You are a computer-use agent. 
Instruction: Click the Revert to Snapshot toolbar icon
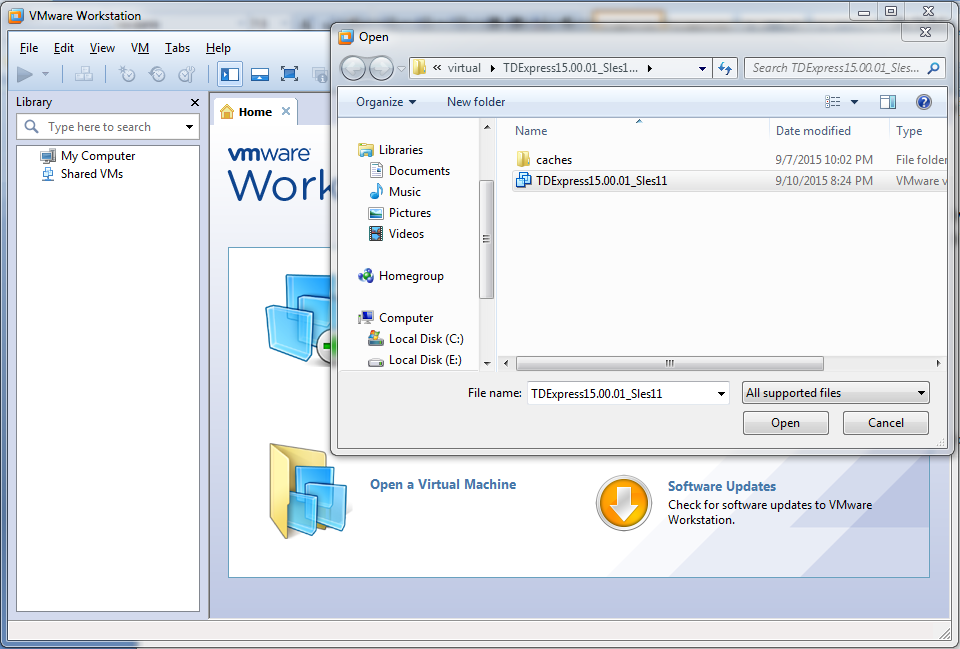click(157, 75)
